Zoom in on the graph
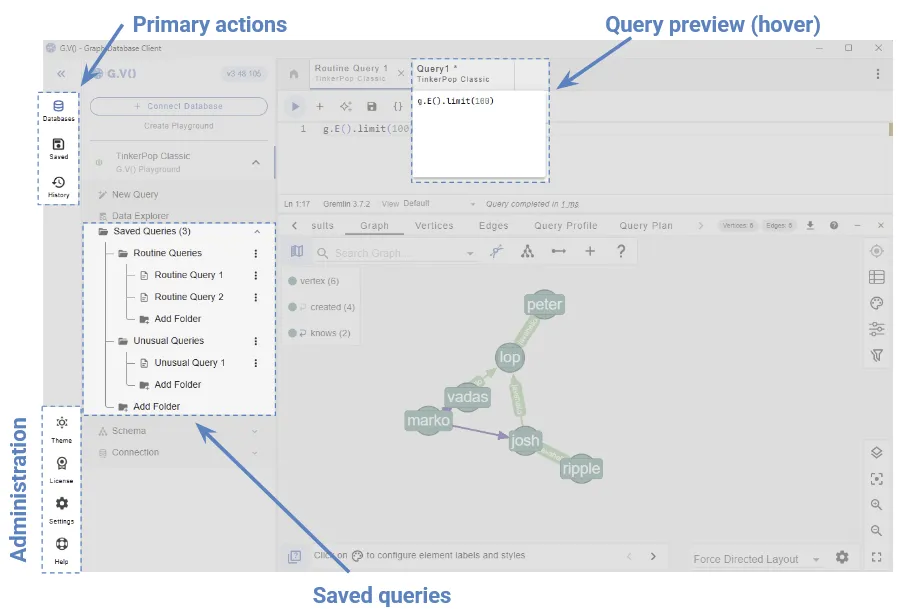 876,505
